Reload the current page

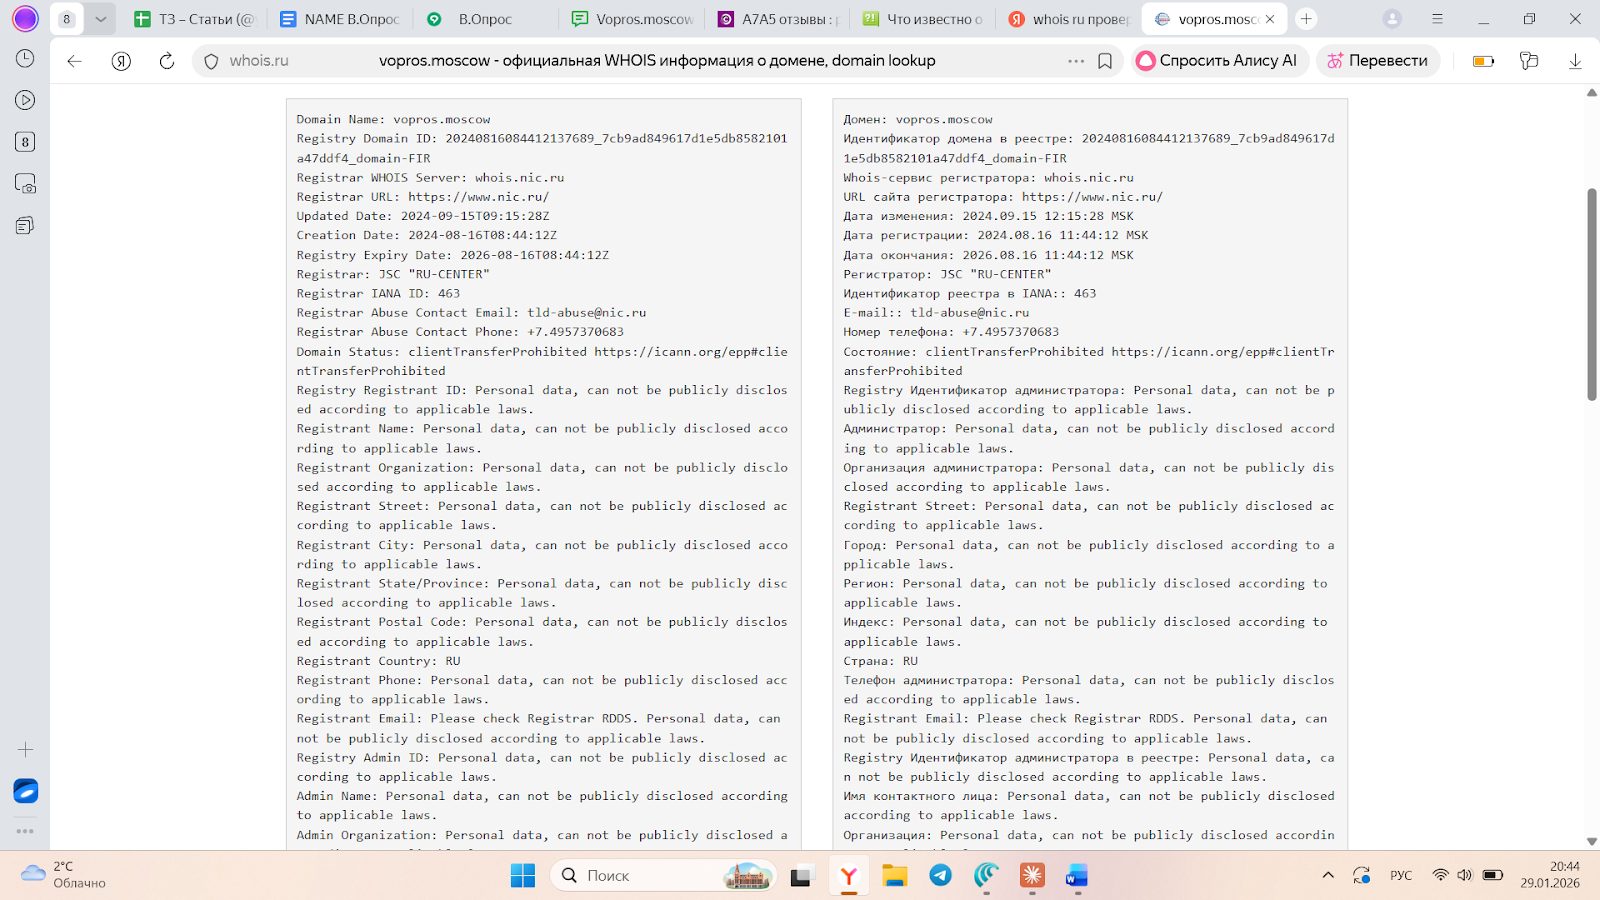[167, 61]
